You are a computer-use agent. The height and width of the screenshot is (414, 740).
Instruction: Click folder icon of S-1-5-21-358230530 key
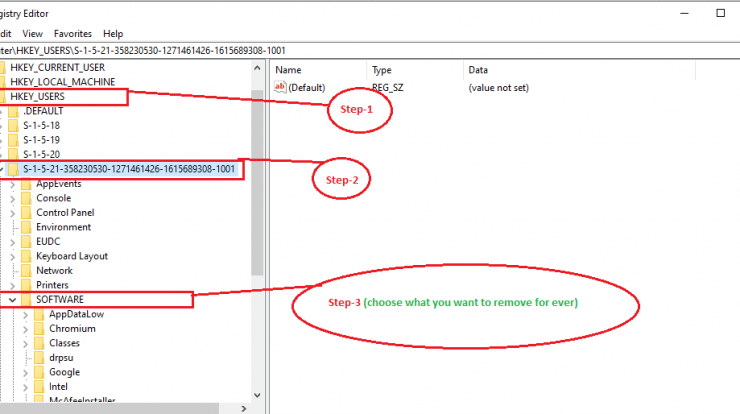[13, 169]
